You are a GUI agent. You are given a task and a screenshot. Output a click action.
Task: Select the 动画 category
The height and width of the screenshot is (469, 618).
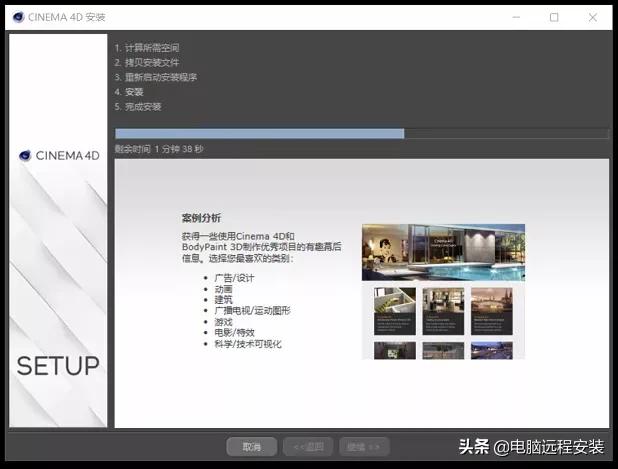(x=223, y=289)
